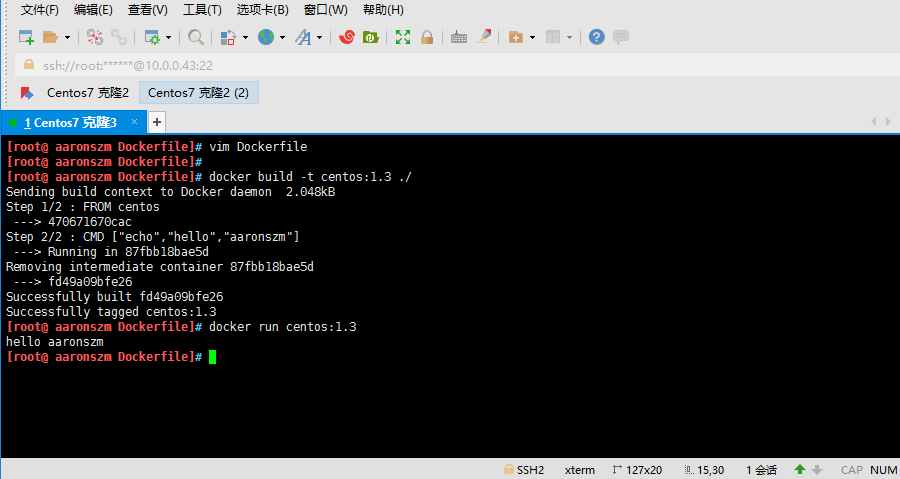Click 'Step 1/2 : FROM centos' line
The height and width of the screenshot is (479, 900).
click(x=83, y=207)
